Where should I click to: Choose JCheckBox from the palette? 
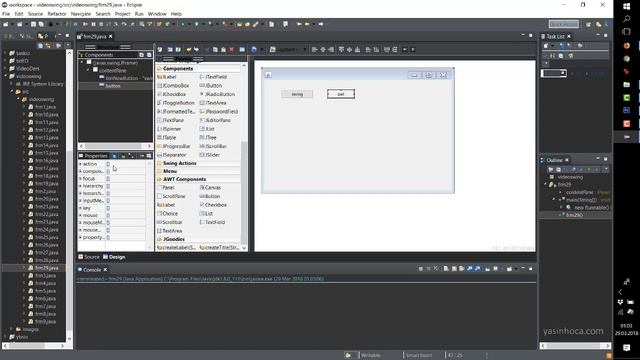(171, 94)
